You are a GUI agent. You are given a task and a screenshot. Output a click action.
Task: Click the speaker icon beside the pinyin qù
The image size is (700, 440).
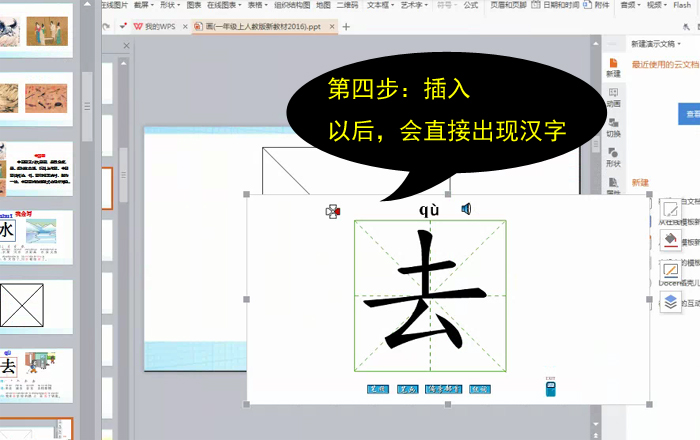pyautogui.click(x=466, y=209)
